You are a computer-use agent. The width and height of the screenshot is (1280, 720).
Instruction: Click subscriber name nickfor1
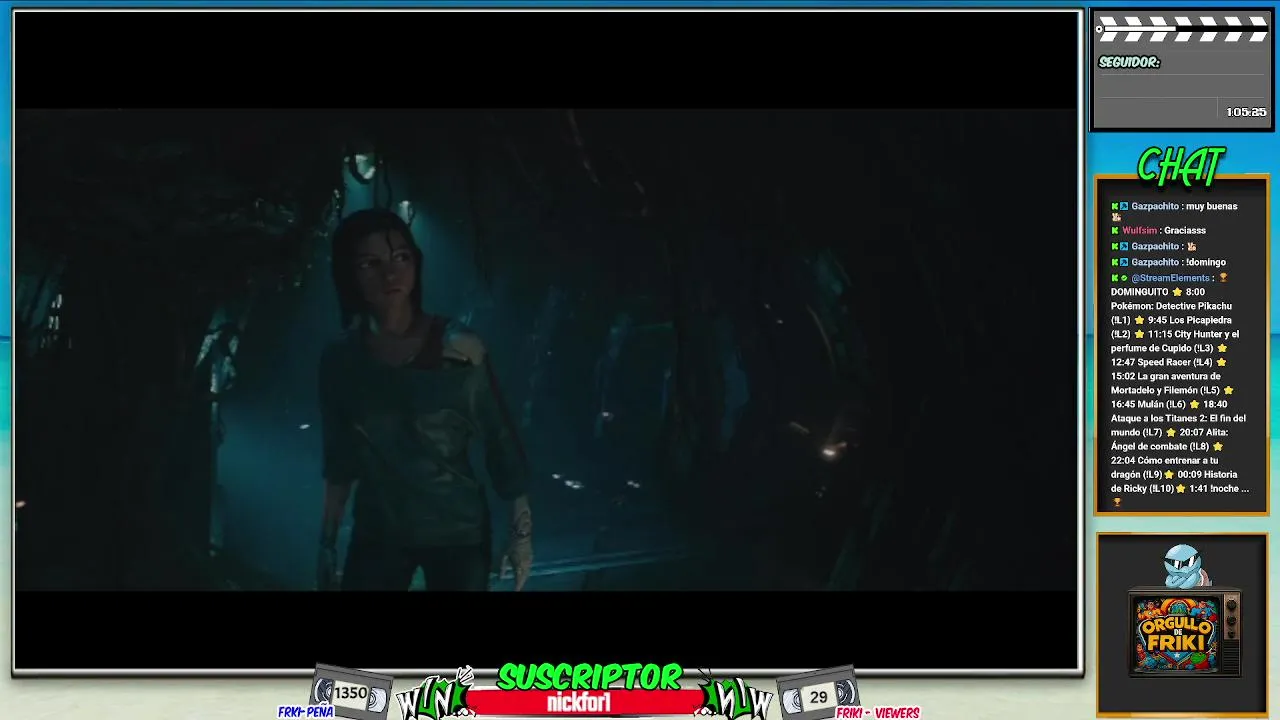[579, 702]
